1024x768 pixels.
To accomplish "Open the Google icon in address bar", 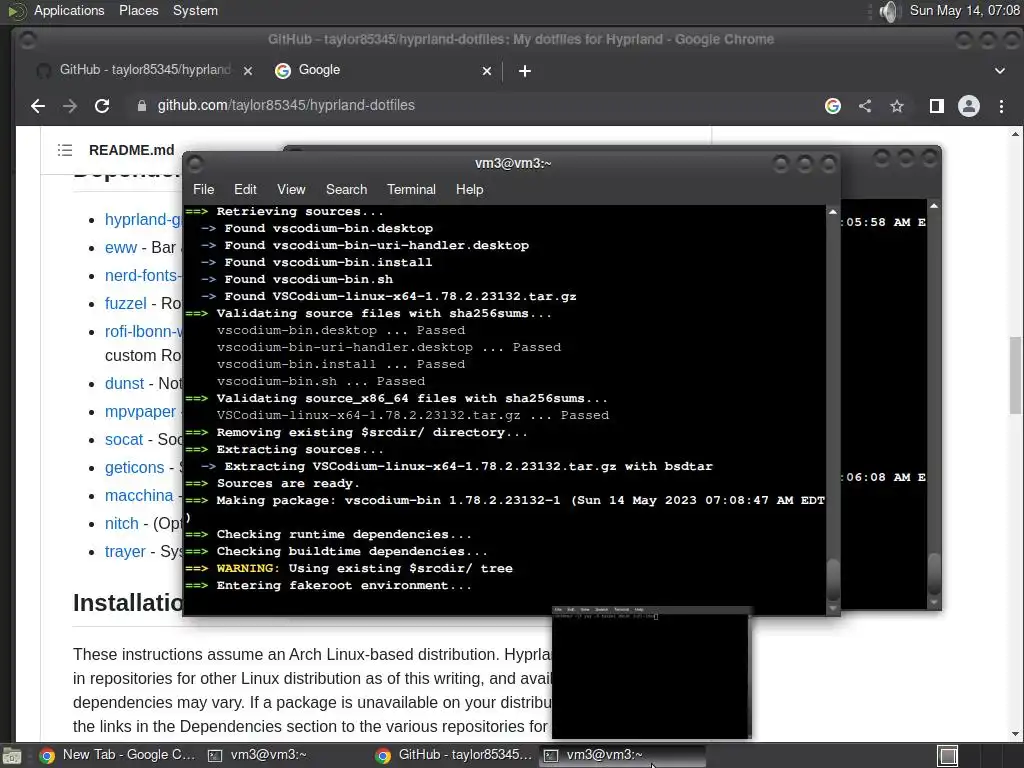I will pos(833,106).
